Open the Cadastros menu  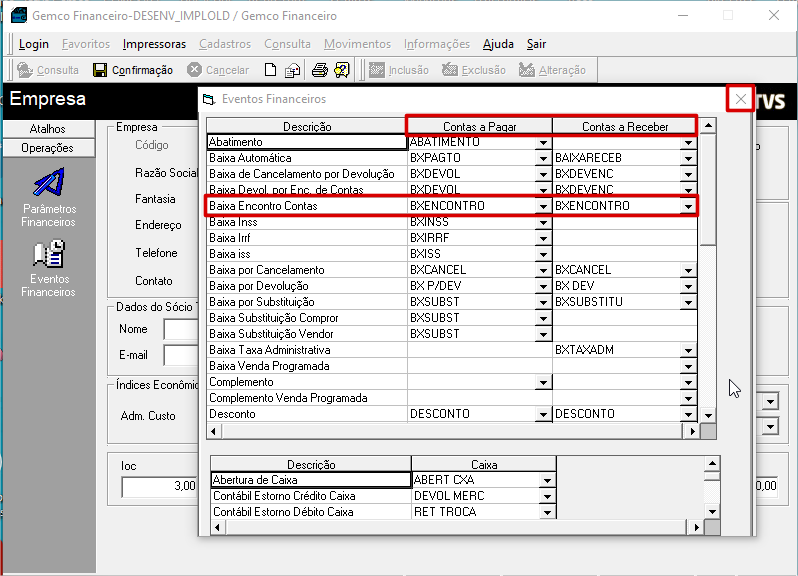coord(225,44)
